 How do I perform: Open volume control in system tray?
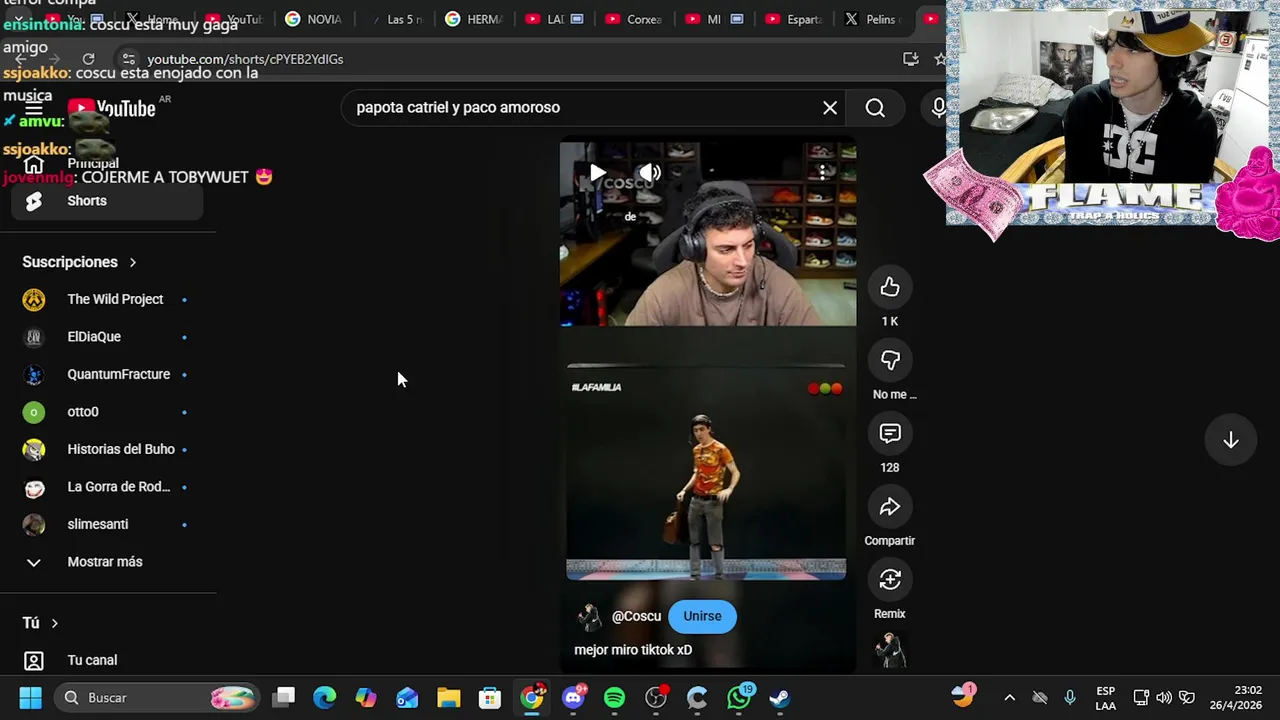pyautogui.click(x=1164, y=698)
